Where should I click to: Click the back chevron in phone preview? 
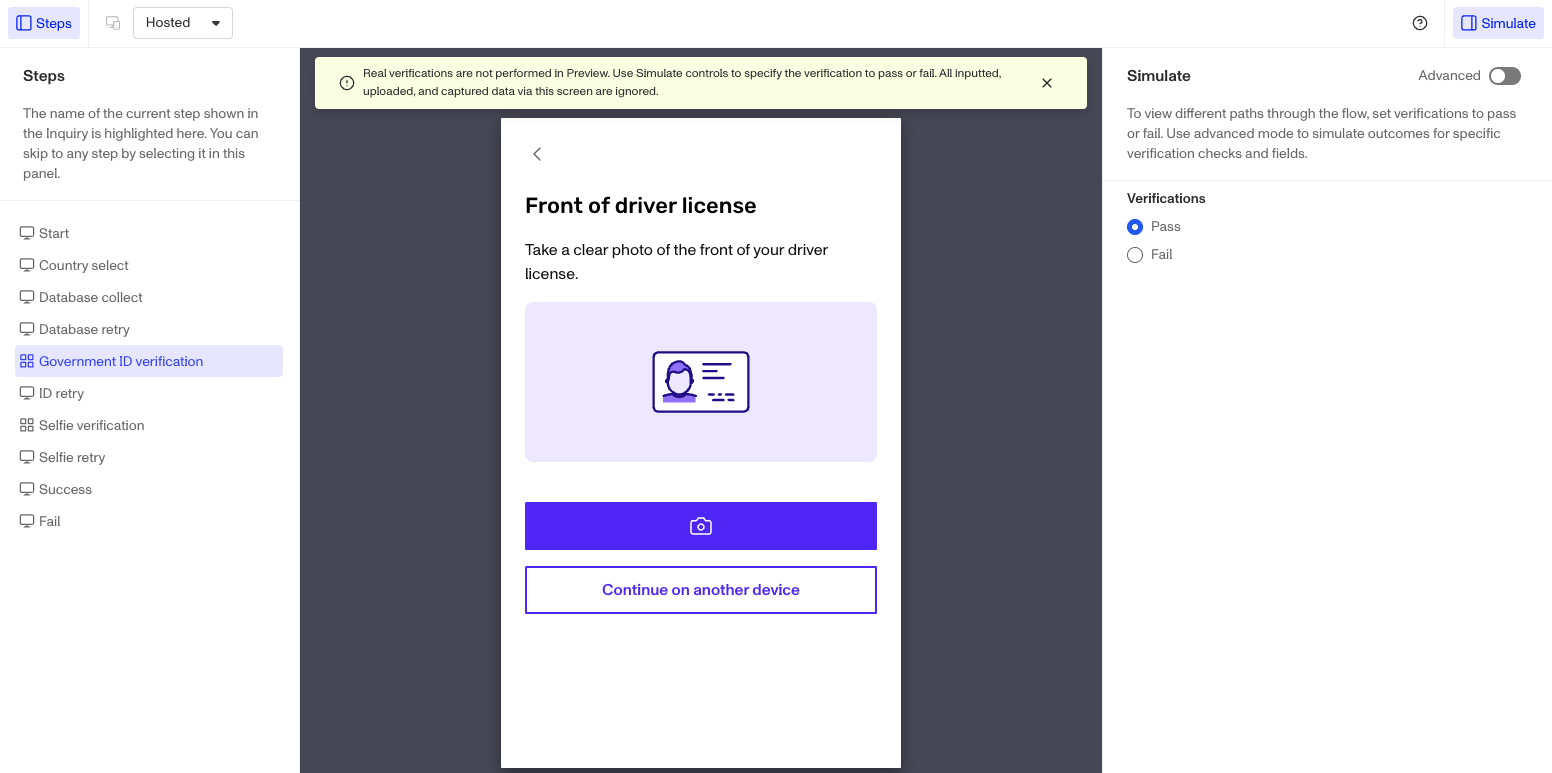537,153
